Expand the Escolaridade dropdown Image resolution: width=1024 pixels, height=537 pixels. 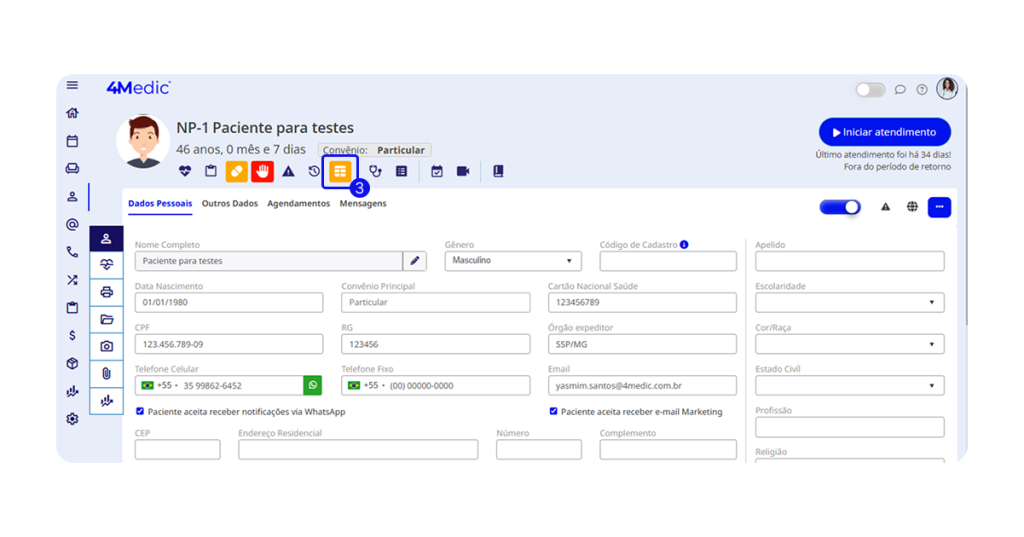[849, 303]
